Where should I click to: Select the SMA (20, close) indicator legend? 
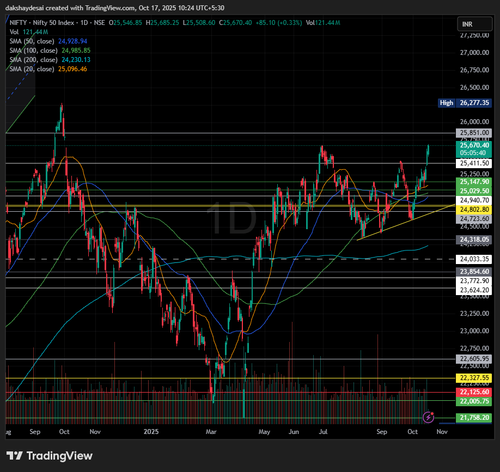48,69
